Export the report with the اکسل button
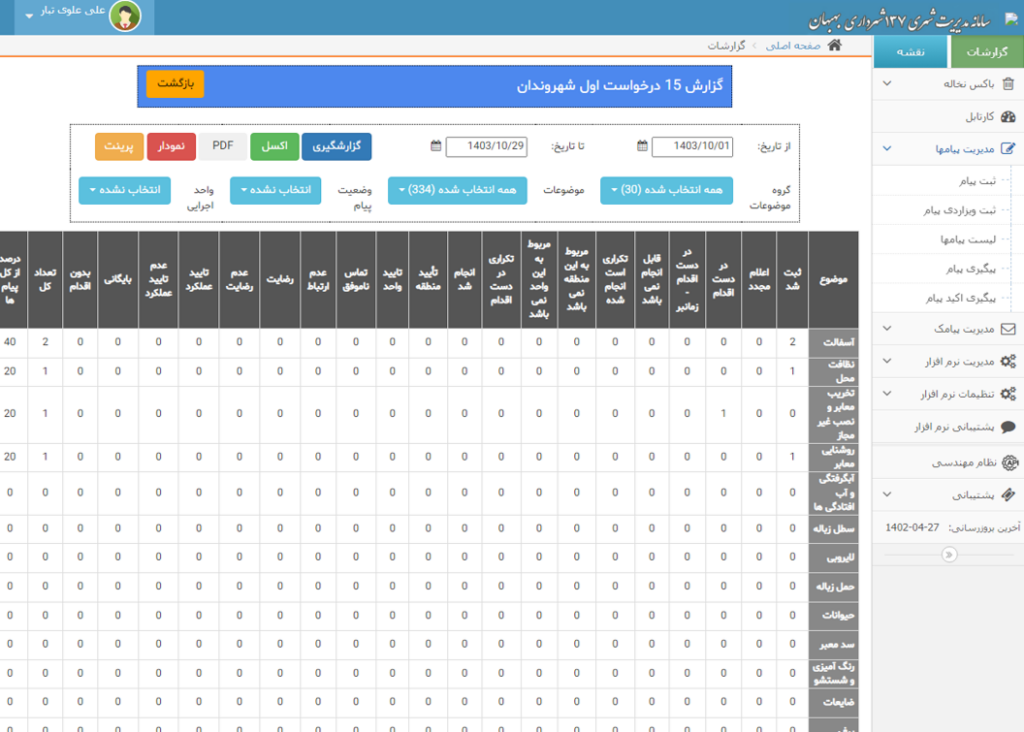 (x=274, y=146)
